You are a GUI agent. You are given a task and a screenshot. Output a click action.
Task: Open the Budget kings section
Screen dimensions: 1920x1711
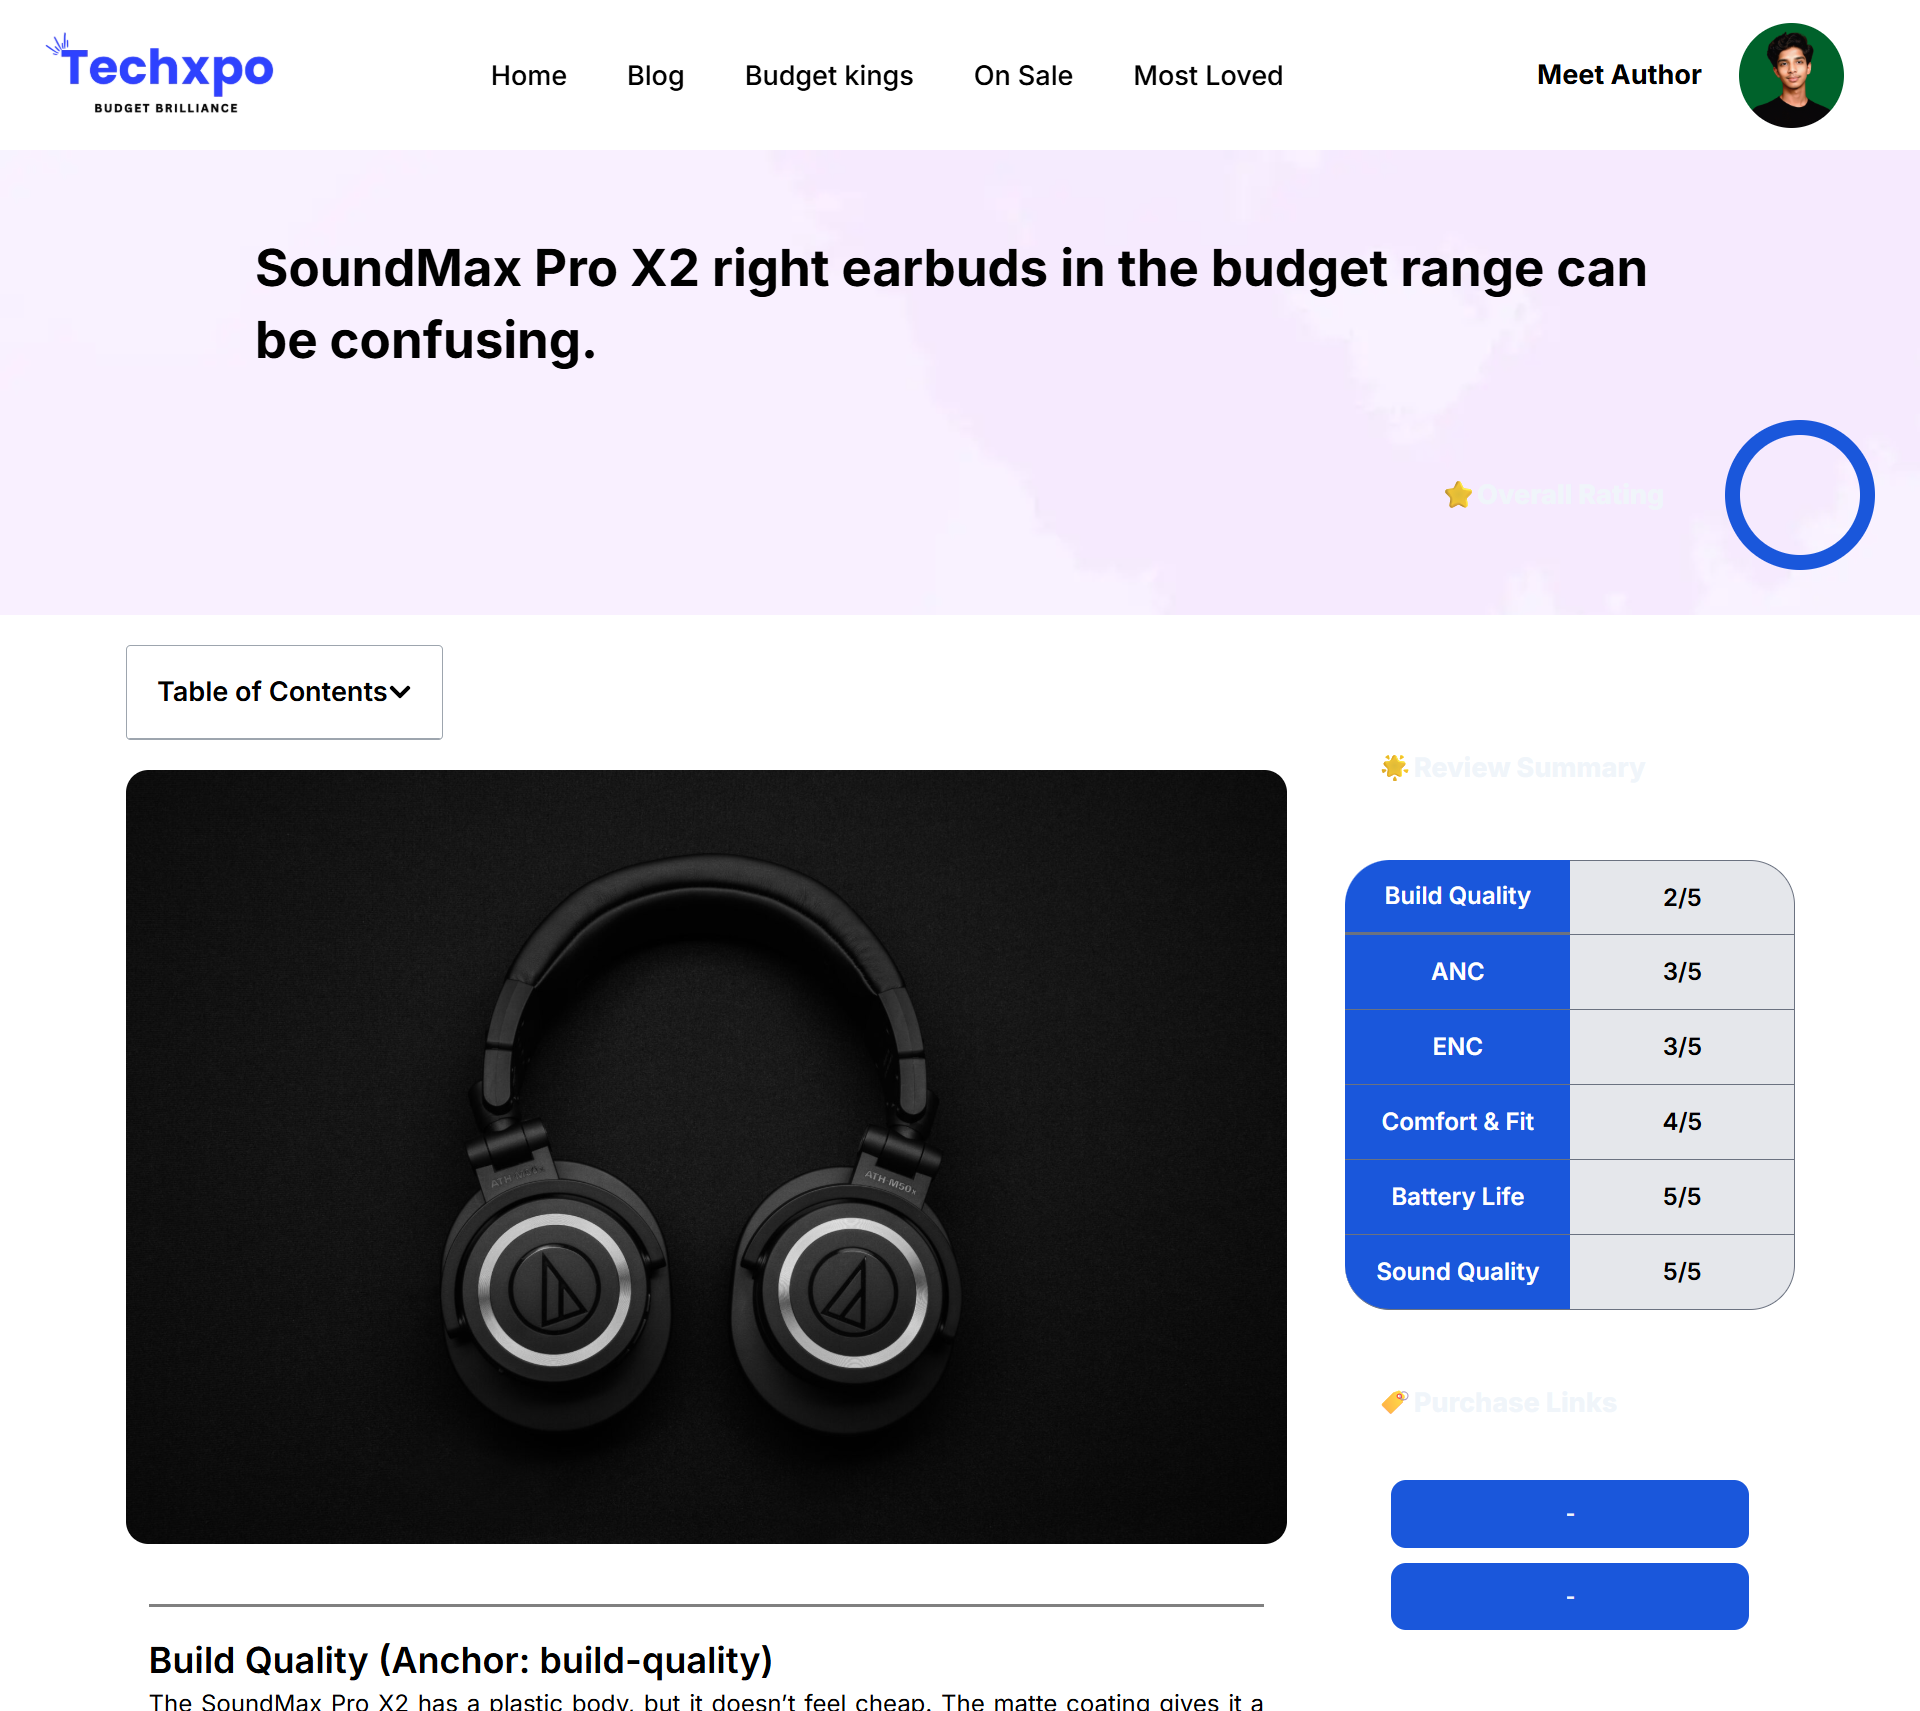pyautogui.click(x=829, y=76)
